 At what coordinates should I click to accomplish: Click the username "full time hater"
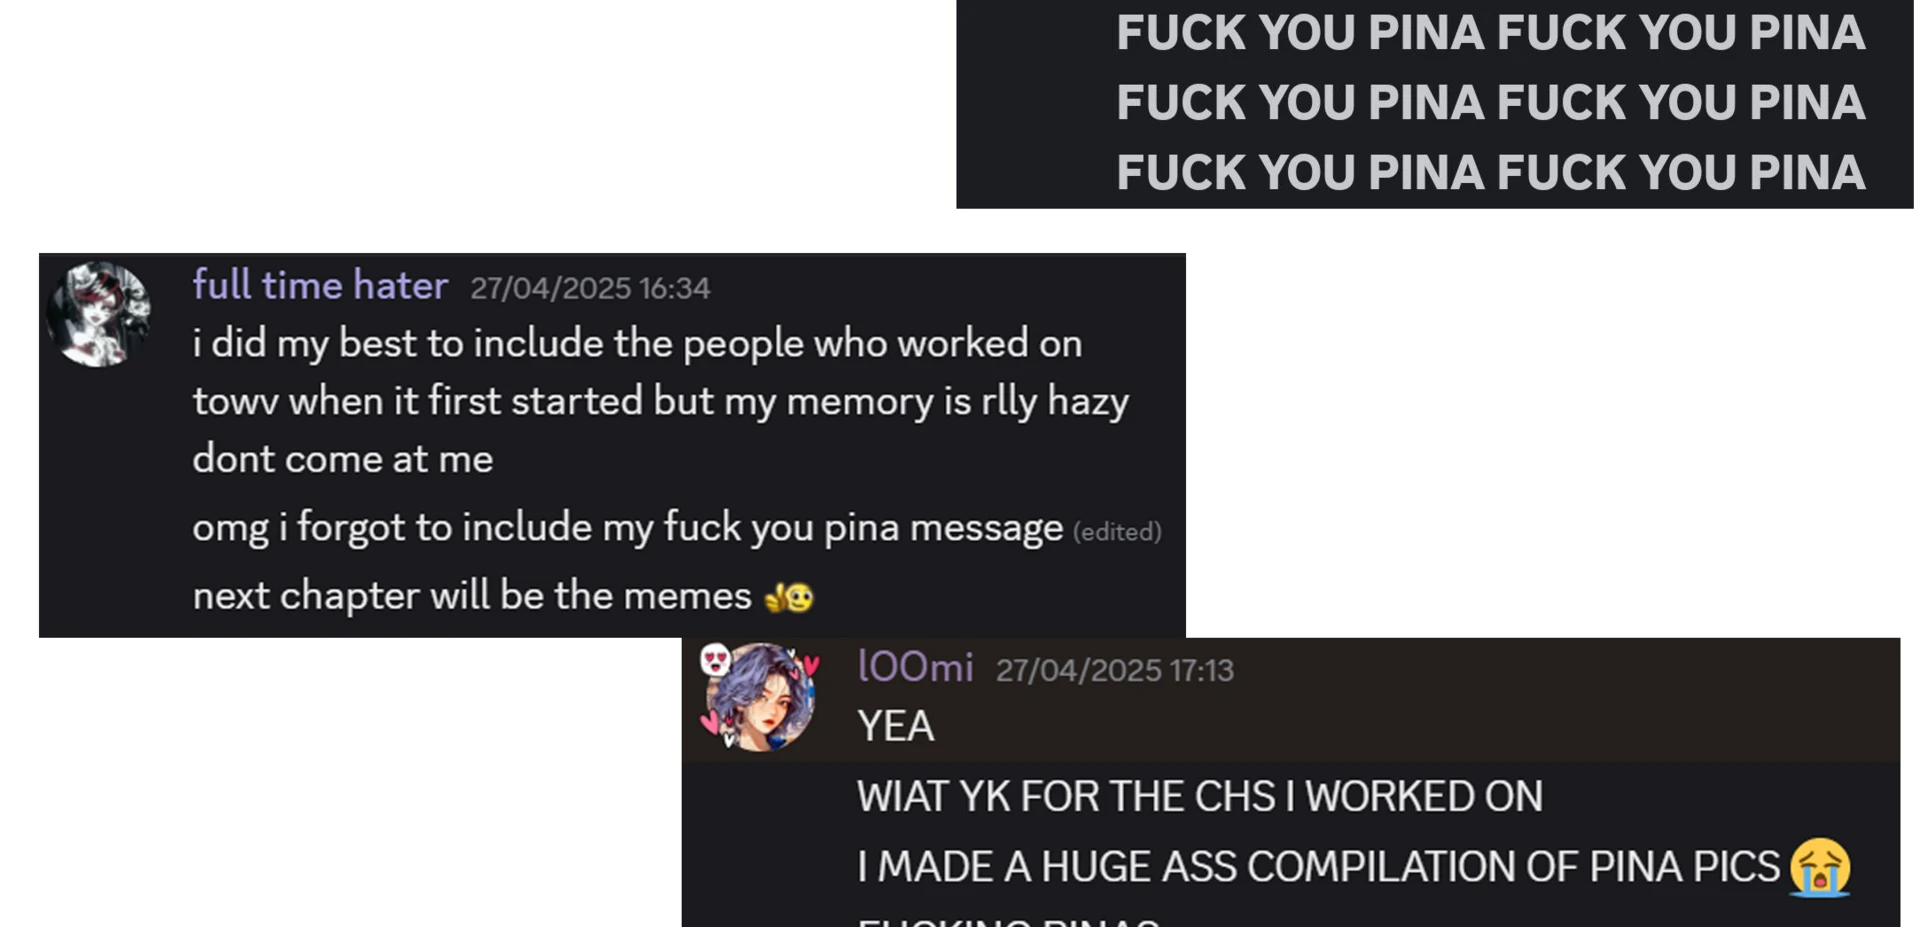(320, 286)
